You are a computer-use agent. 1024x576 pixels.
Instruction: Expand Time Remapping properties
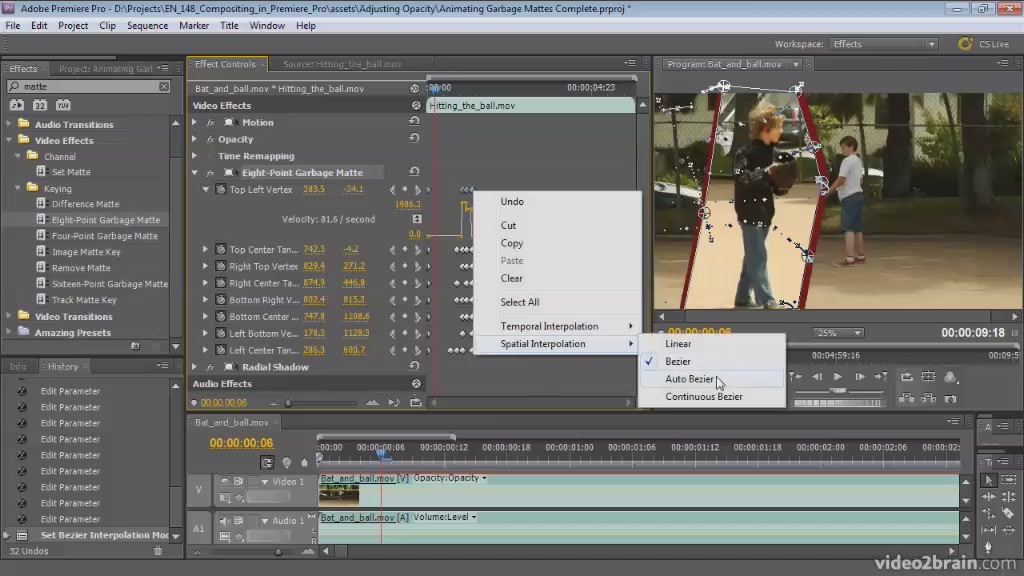click(195, 155)
